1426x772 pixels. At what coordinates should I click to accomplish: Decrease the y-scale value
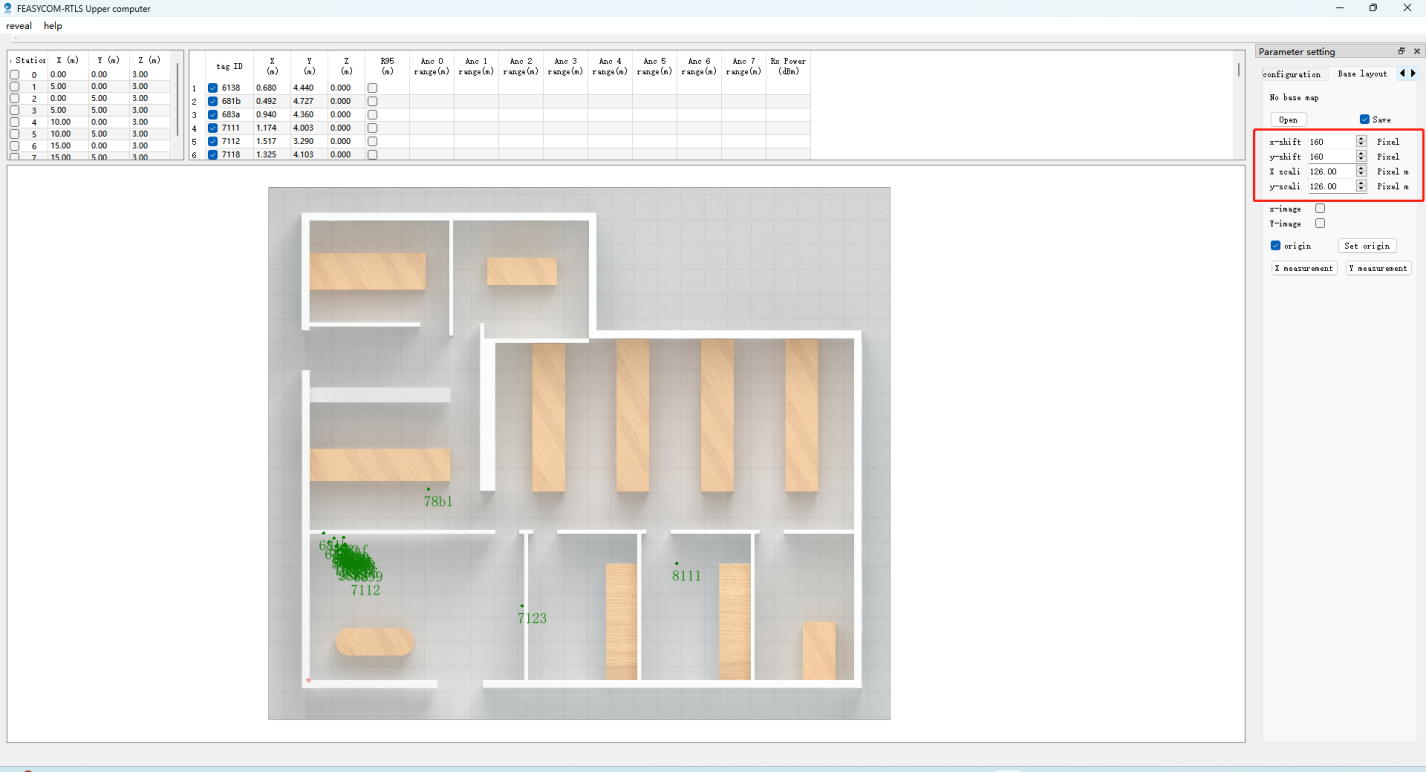tap(1360, 189)
